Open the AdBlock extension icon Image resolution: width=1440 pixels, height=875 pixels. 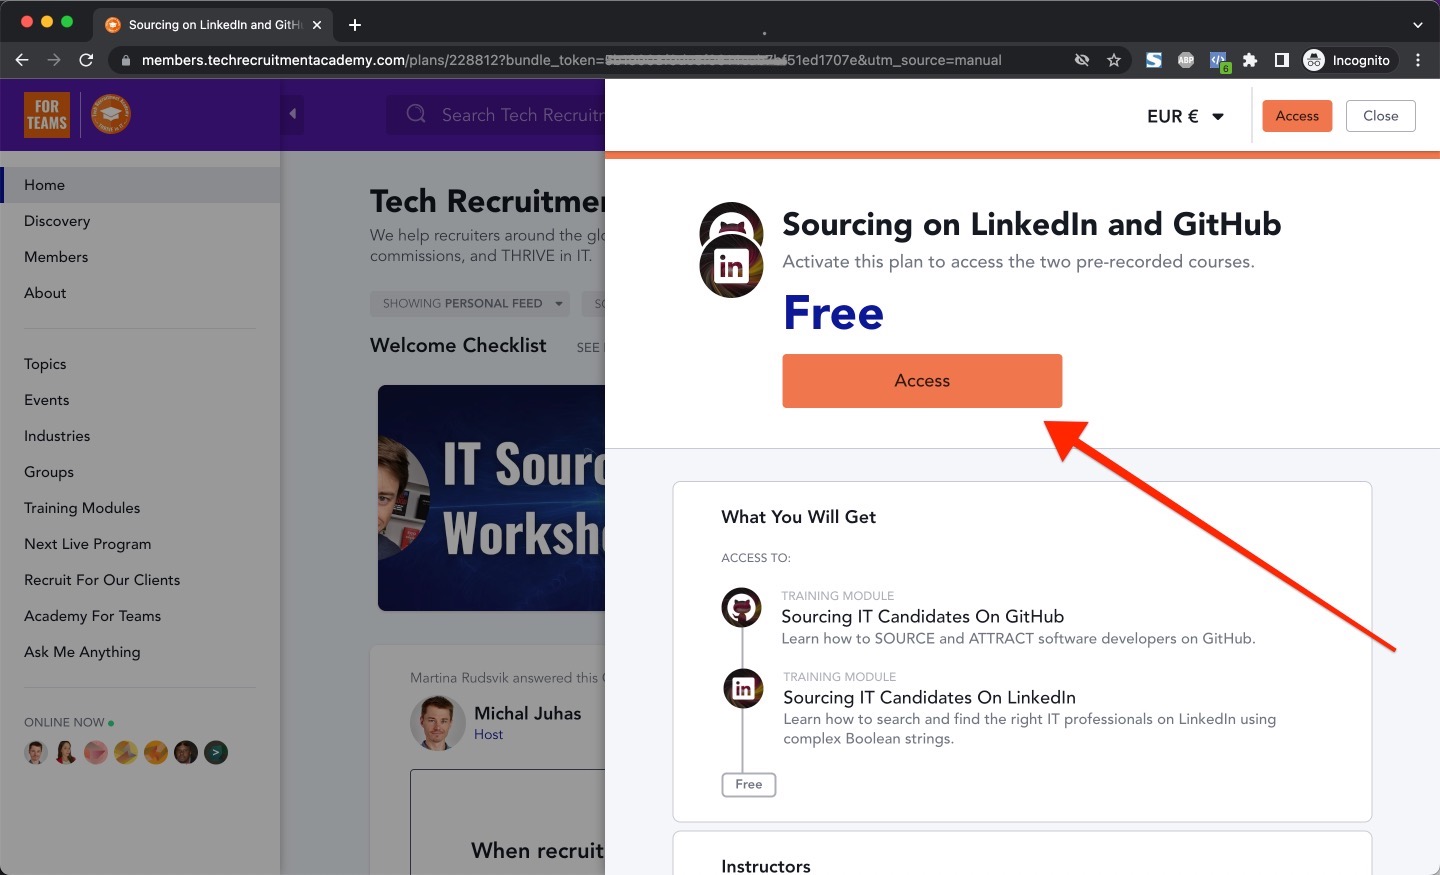[x=1186, y=60]
